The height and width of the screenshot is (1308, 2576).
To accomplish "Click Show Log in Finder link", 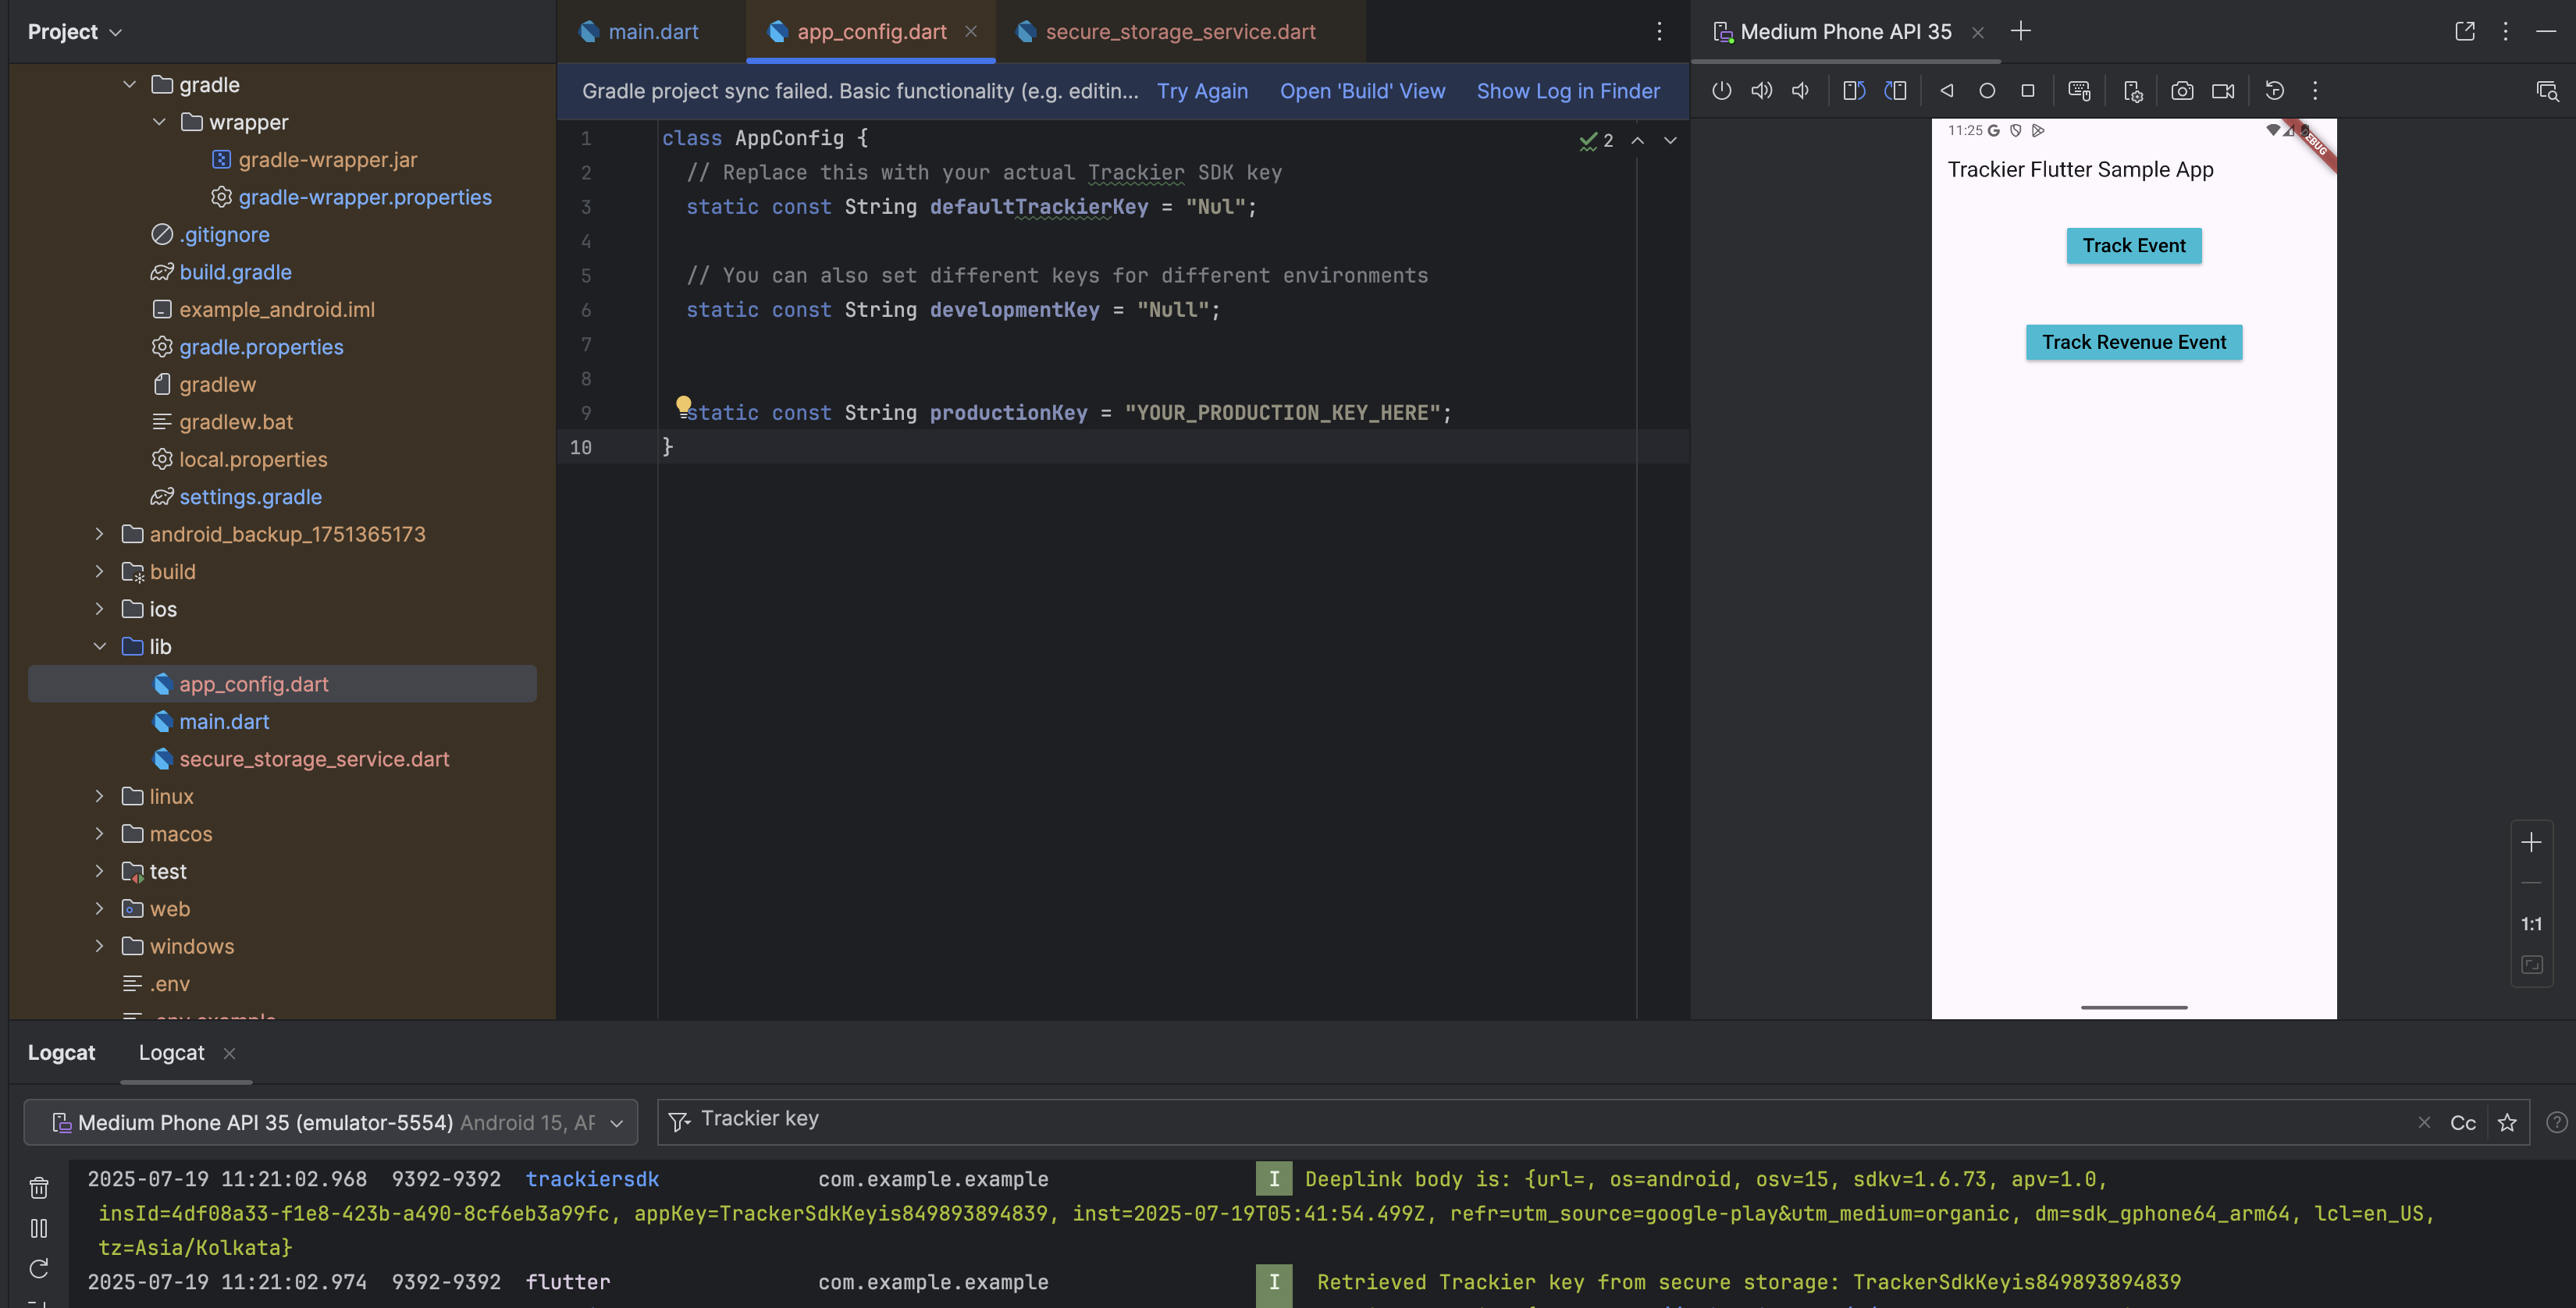I will [x=1568, y=91].
